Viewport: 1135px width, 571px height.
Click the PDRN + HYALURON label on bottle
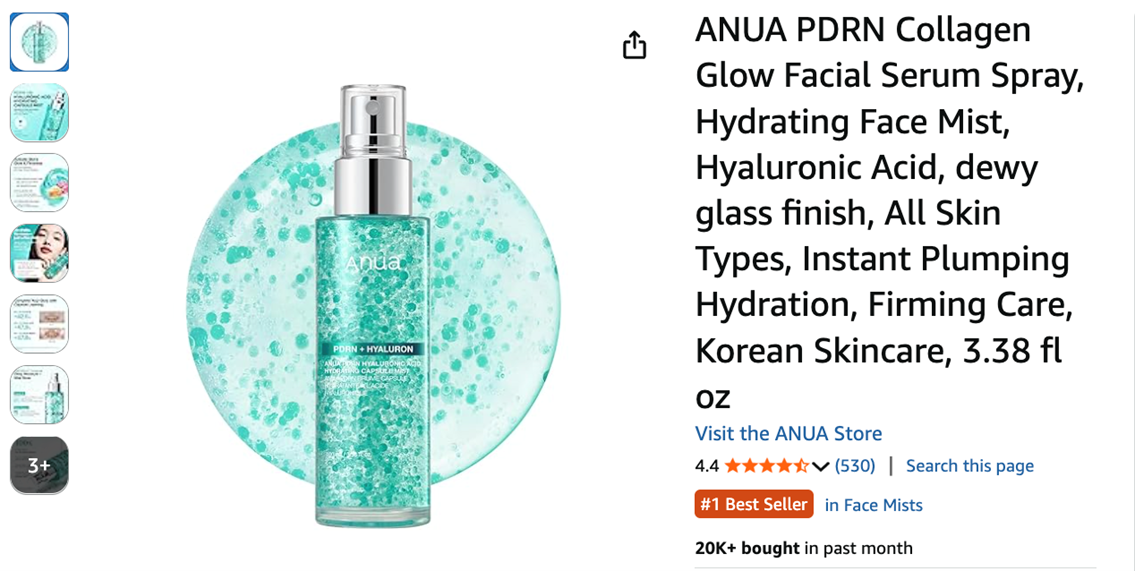tap(373, 349)
